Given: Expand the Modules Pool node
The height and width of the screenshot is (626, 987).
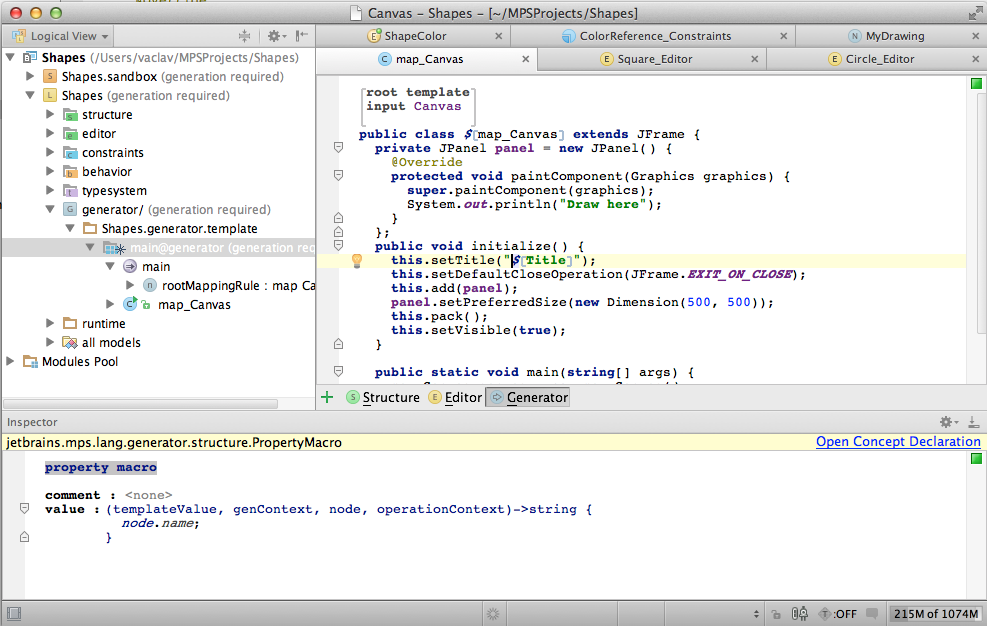Looking at the screenshot, I should (x=11, y=362).
